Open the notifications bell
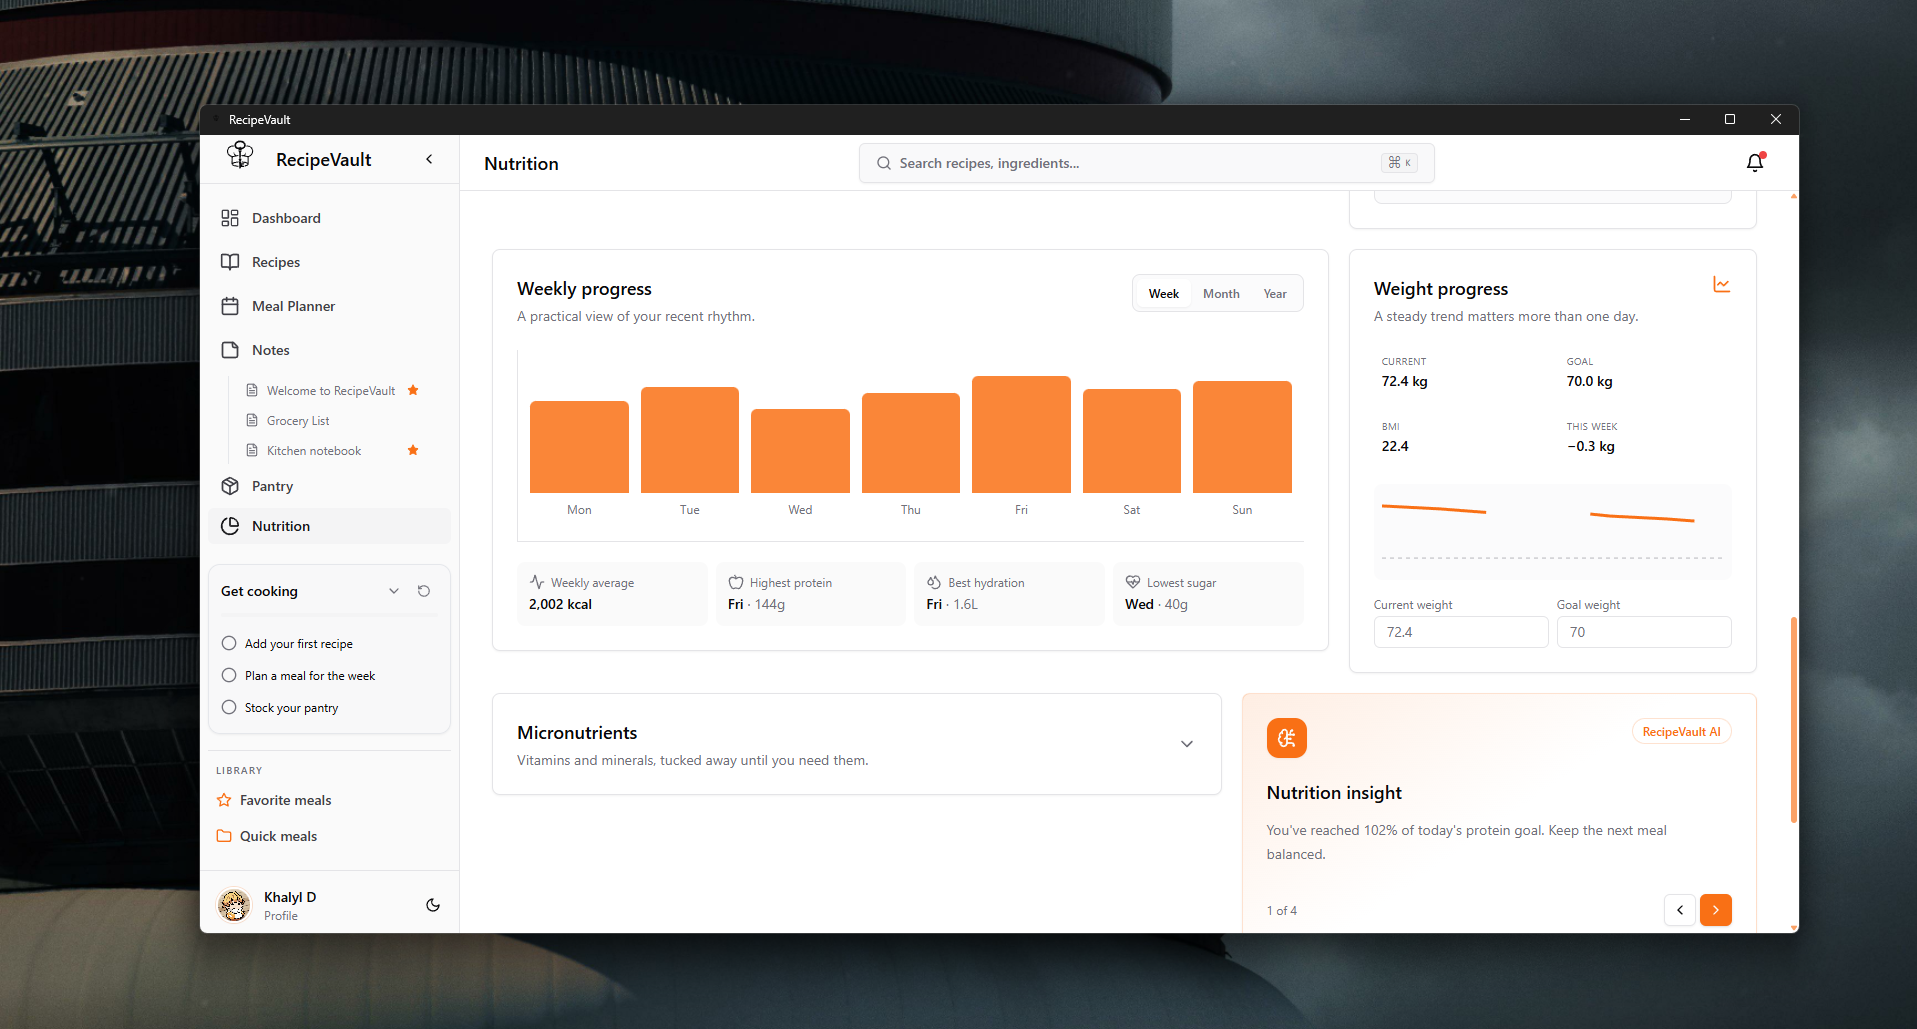Screen dimensions: 1917x1029 (1755, 162)
